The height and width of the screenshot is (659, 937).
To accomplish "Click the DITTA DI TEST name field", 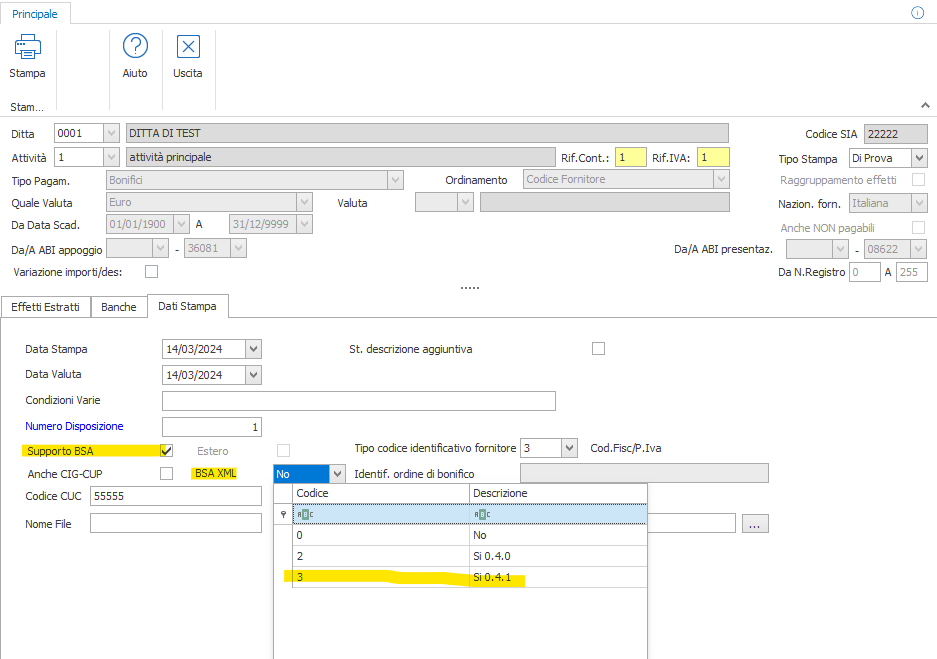I will 427,133.
